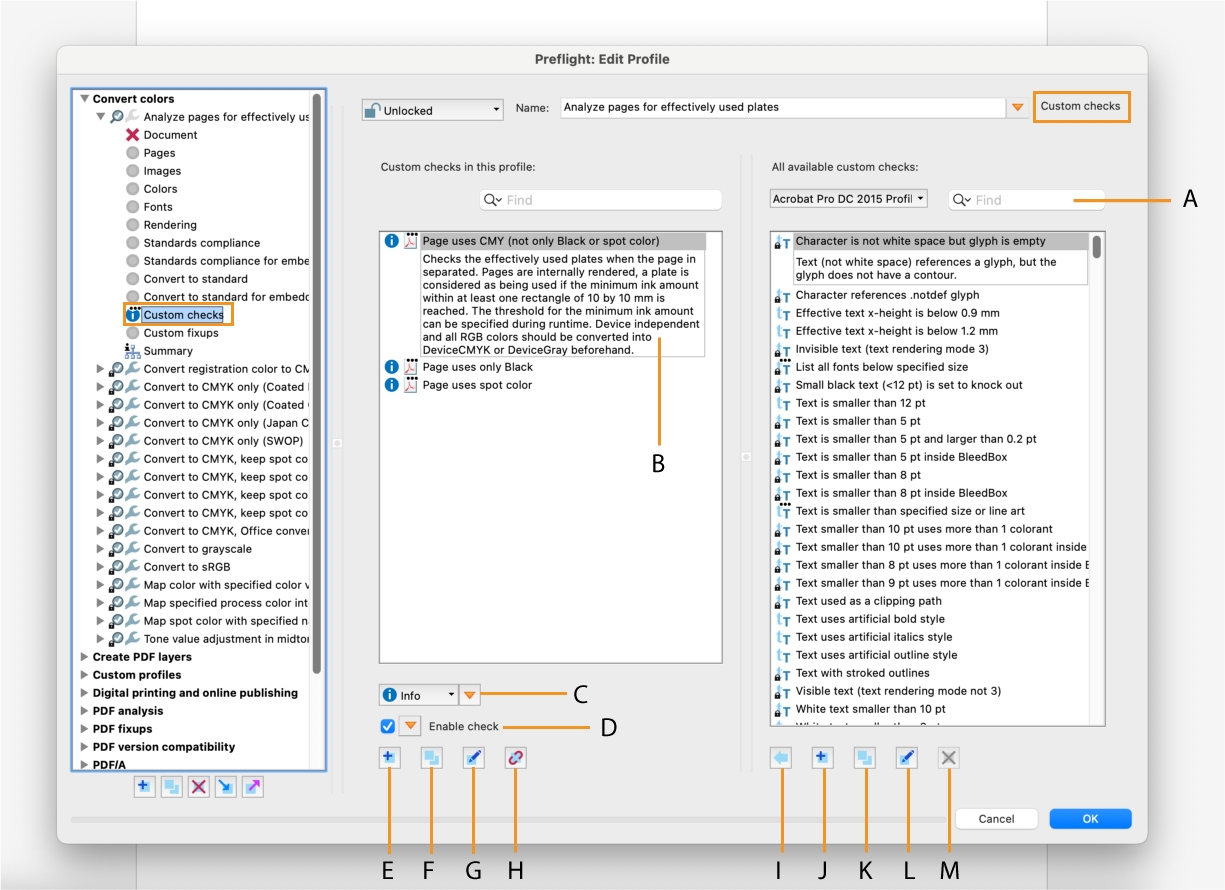Unlink the selected check from the profile

point(516,757)
